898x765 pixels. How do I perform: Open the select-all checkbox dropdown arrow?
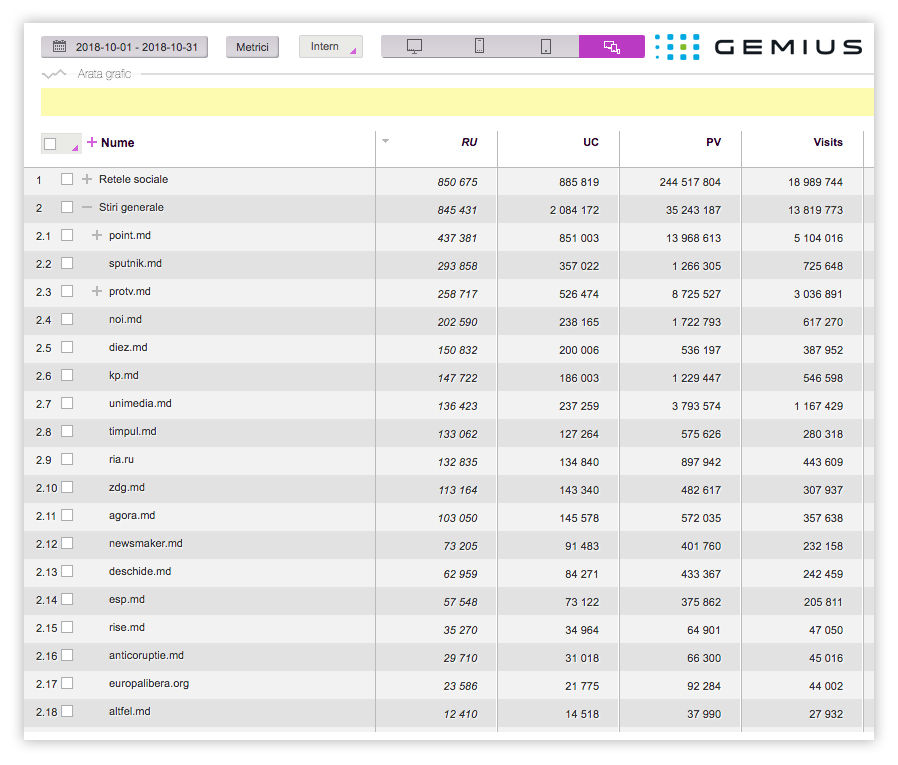[x=74, y=148]
